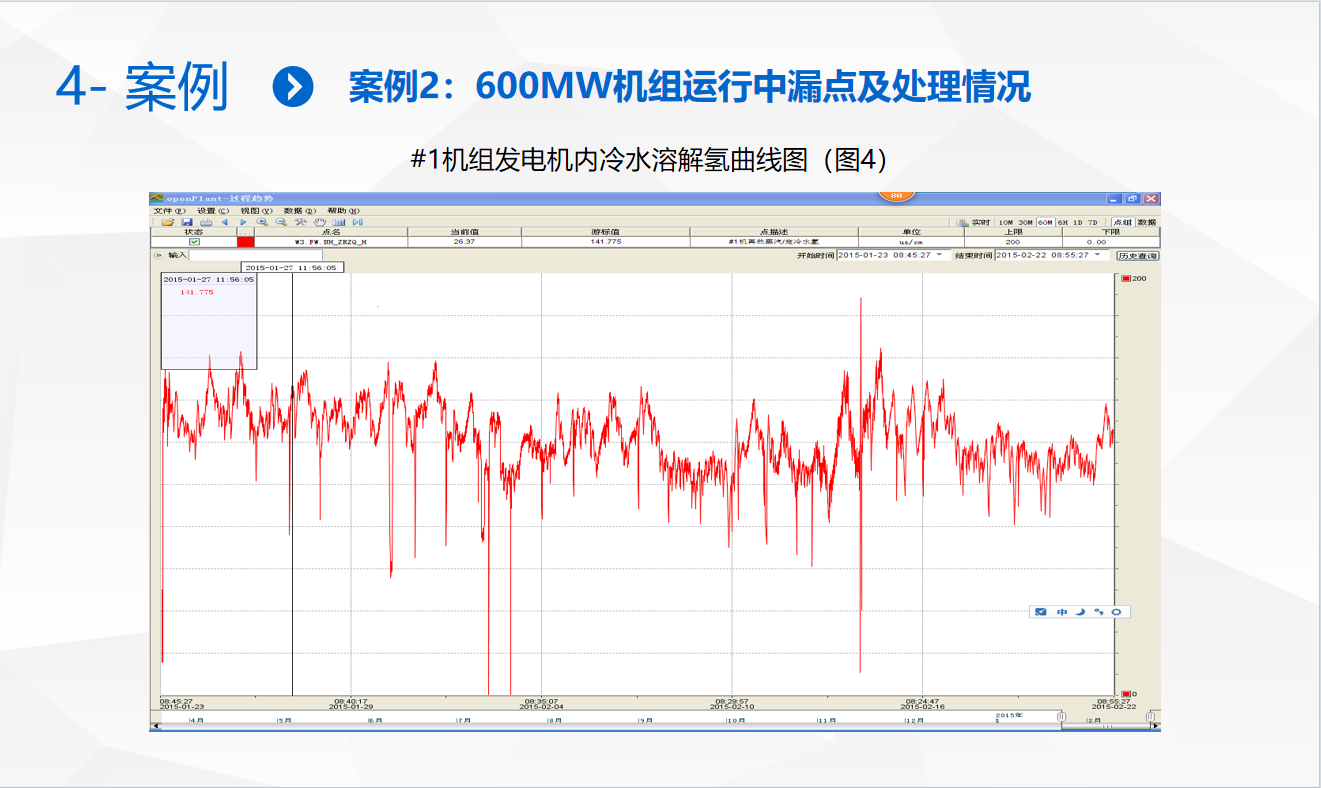Click the print toolbar icon

(206, 222)
